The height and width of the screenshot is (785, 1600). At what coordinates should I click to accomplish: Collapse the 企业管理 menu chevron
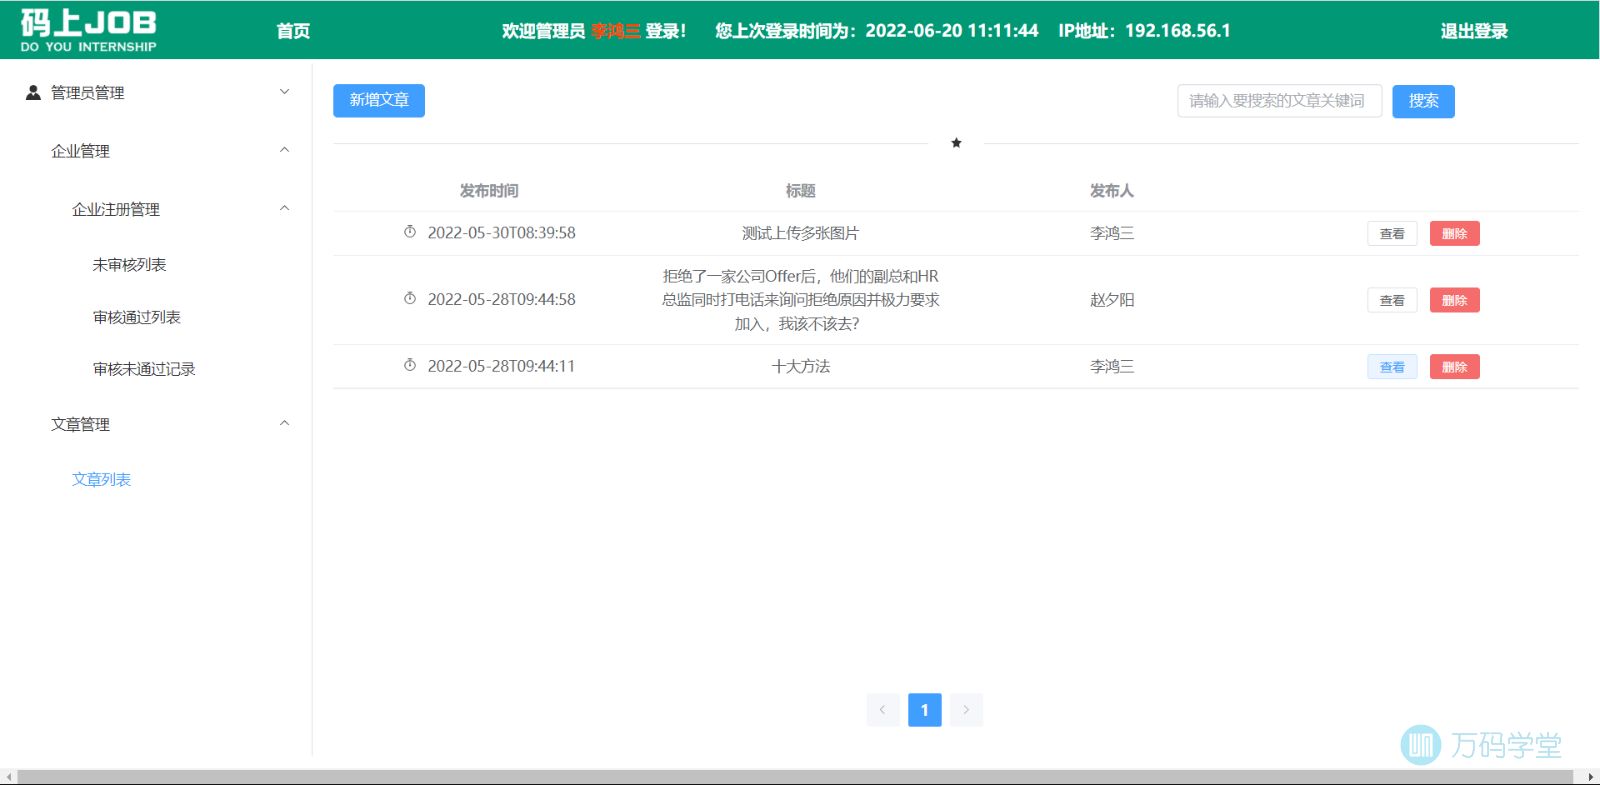284,150
